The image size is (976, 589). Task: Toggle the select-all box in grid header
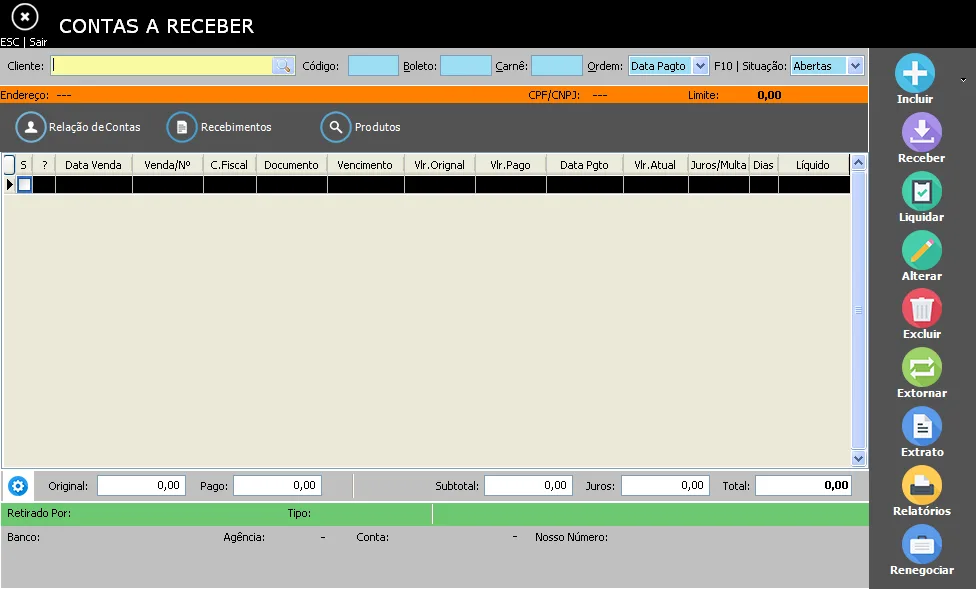pos(9,164)
